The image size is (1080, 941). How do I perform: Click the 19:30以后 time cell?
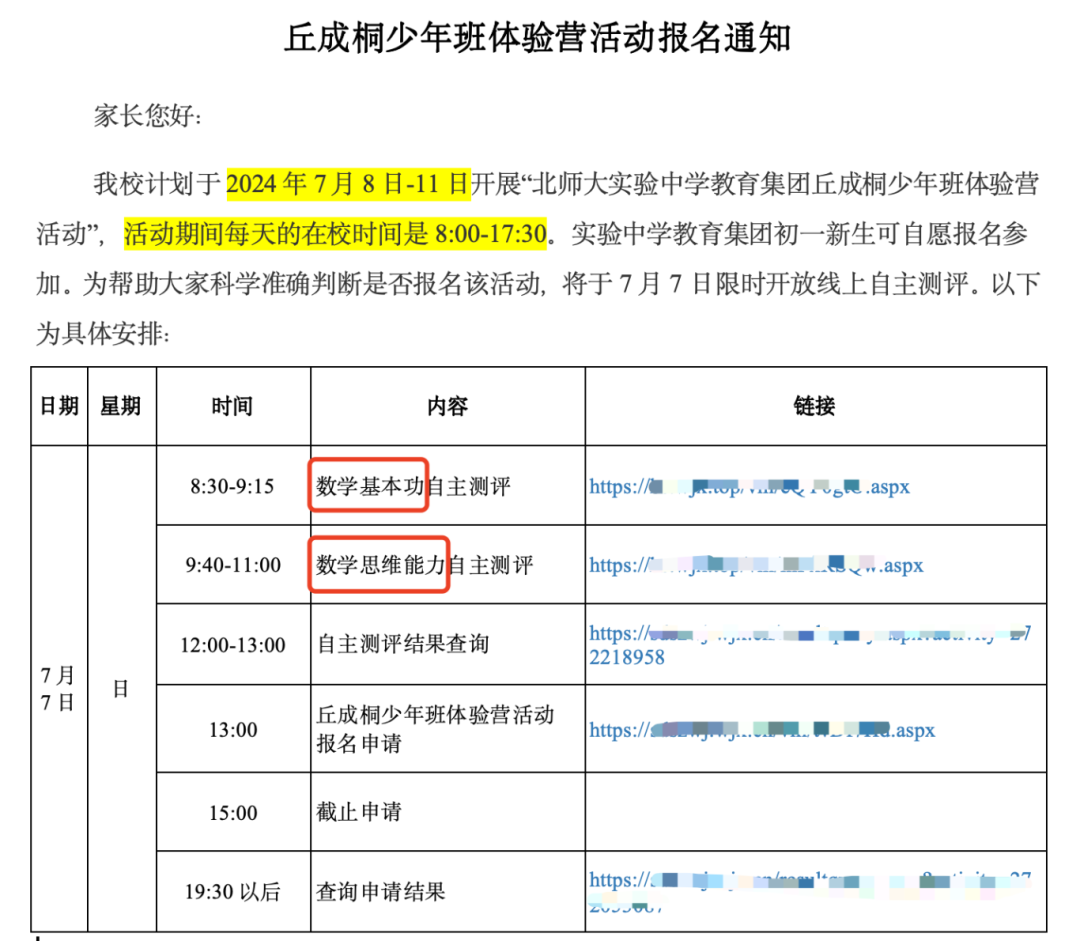coord(233,892)
